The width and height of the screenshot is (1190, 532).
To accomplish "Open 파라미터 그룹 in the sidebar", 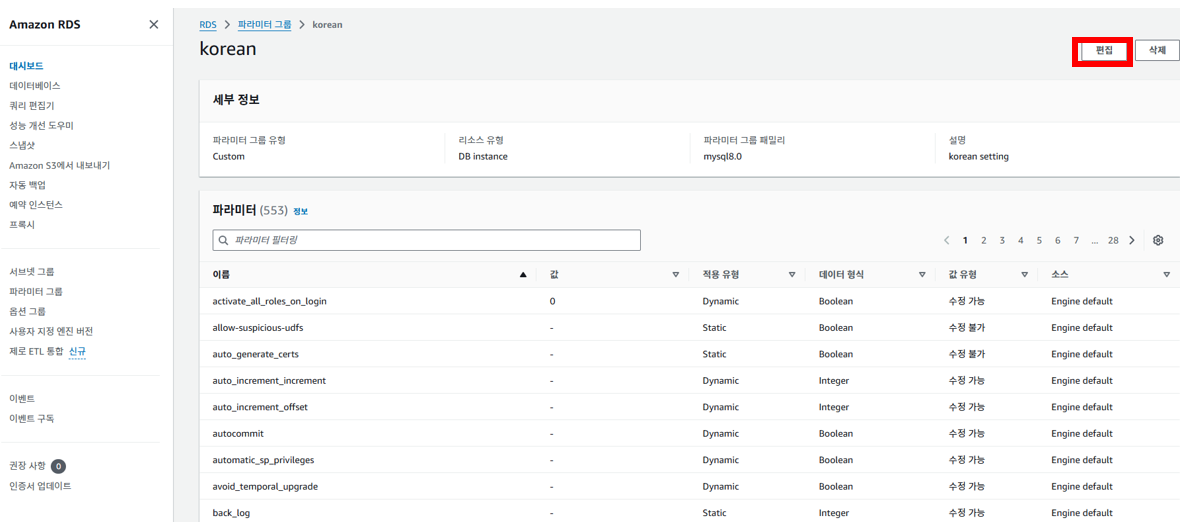I will [36, 291].
